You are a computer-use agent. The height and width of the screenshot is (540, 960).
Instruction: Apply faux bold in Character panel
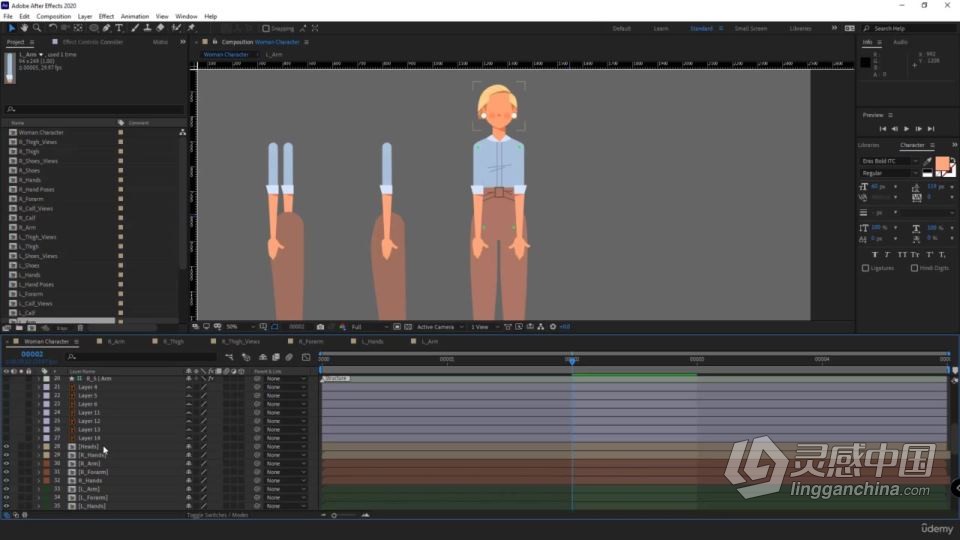pyautogui.click(x=874, y=255)
